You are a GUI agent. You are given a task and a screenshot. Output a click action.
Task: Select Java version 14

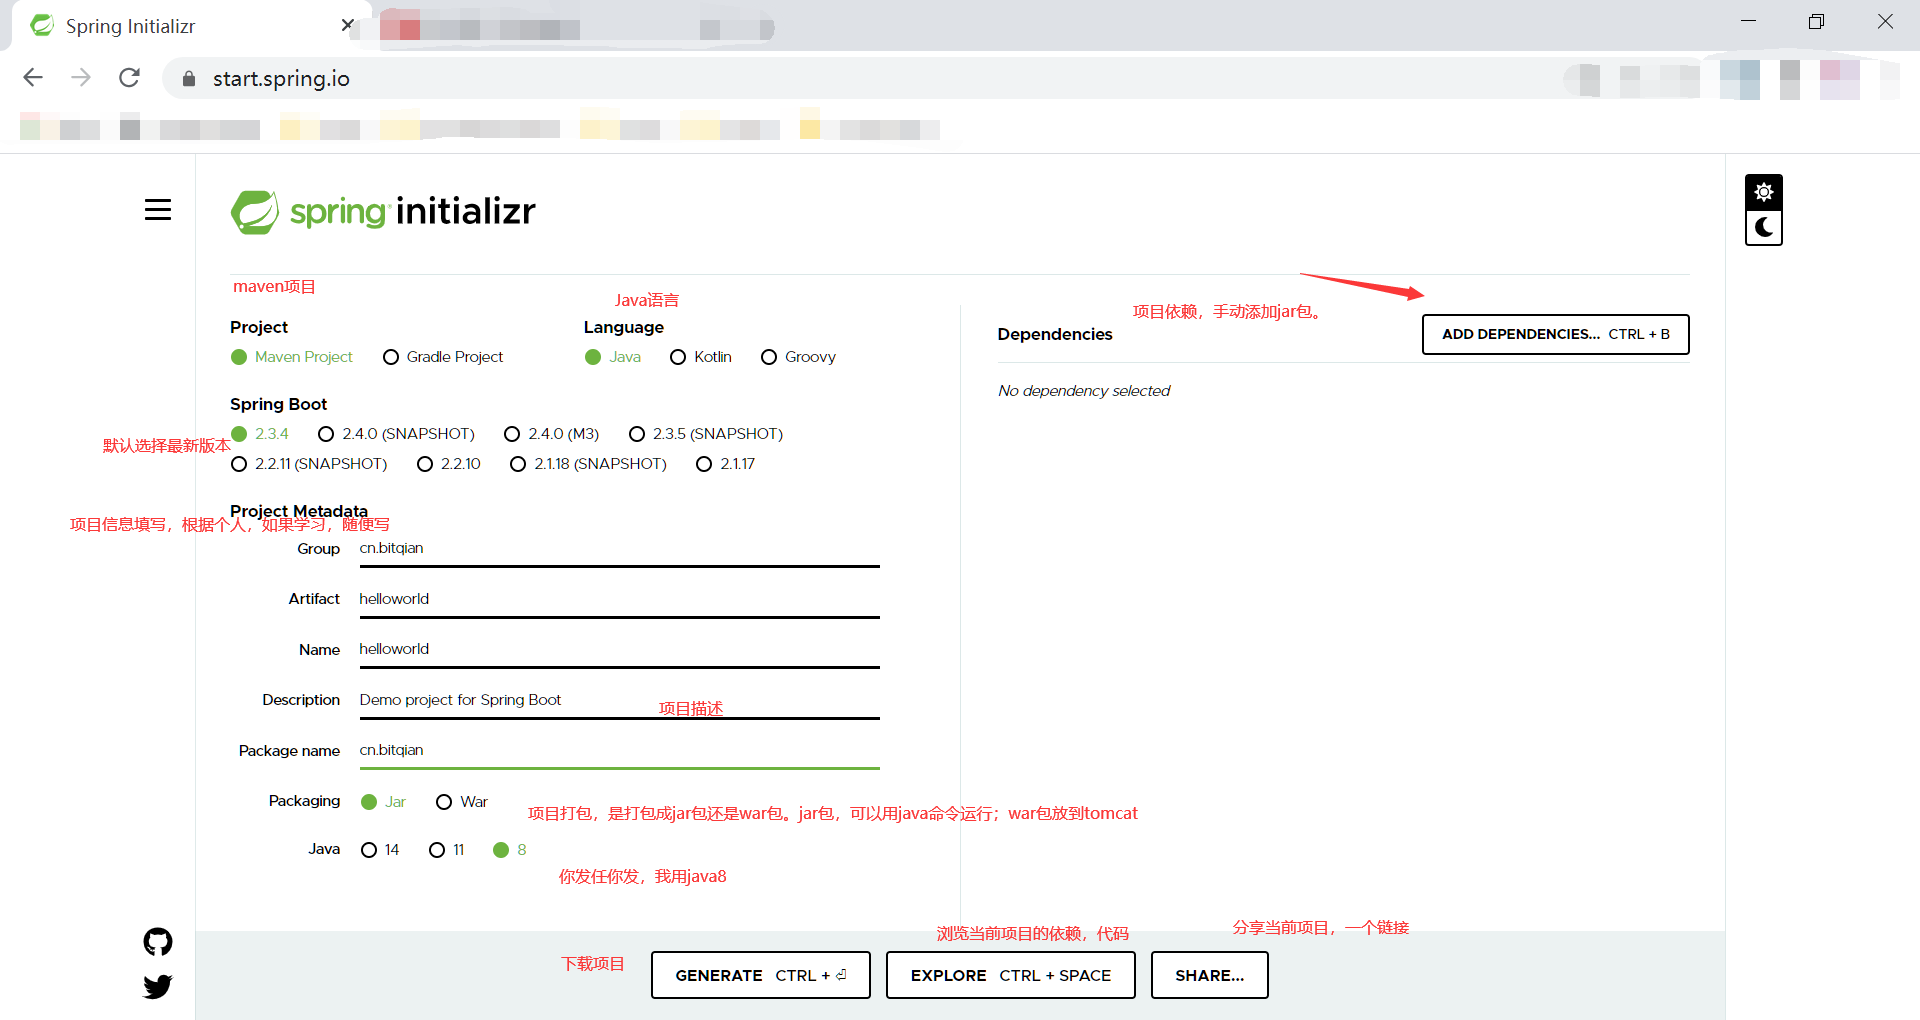coord(380,850)
